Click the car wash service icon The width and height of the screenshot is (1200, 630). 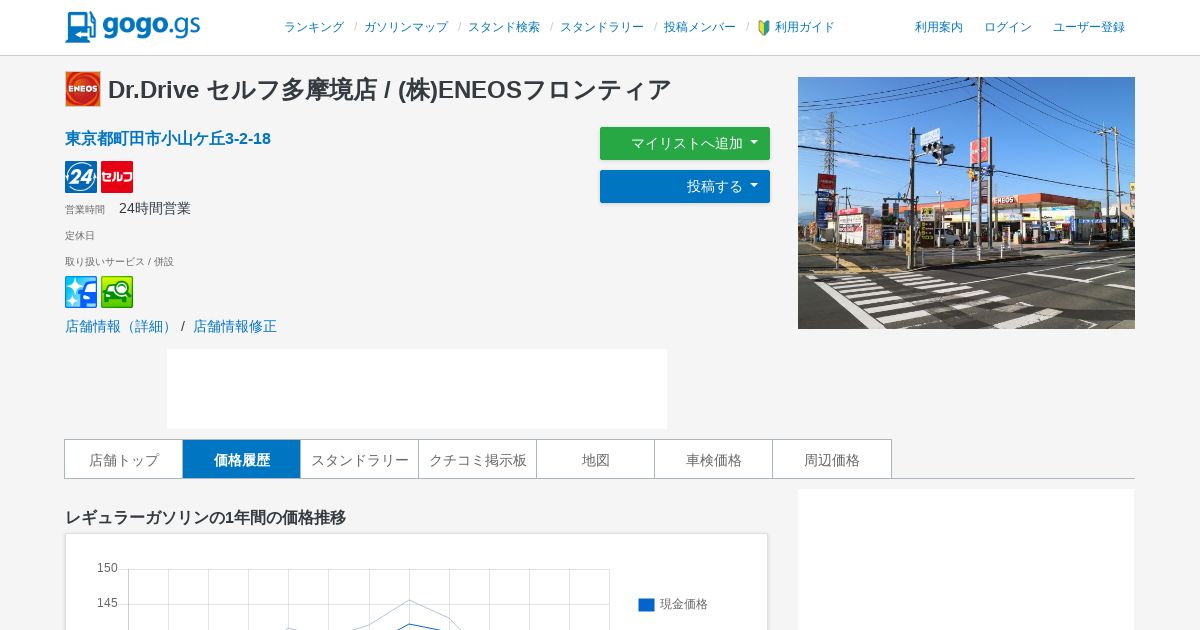pyautogui.click(x=81, y=292)
